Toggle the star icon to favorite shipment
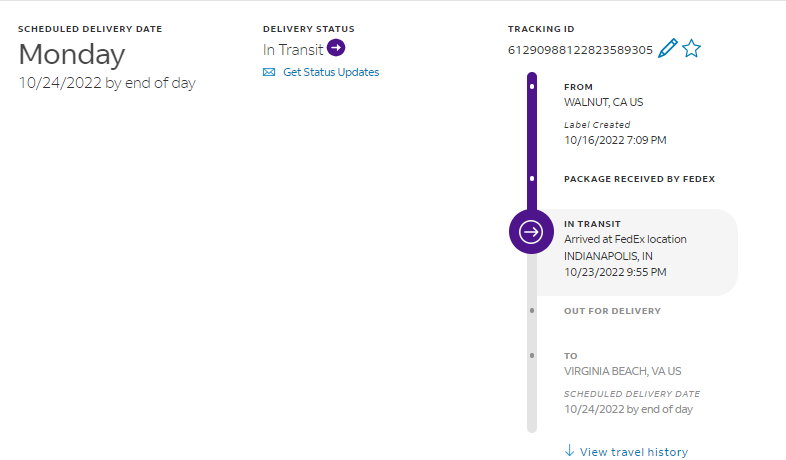786x460 pixels. pos(692,49)
